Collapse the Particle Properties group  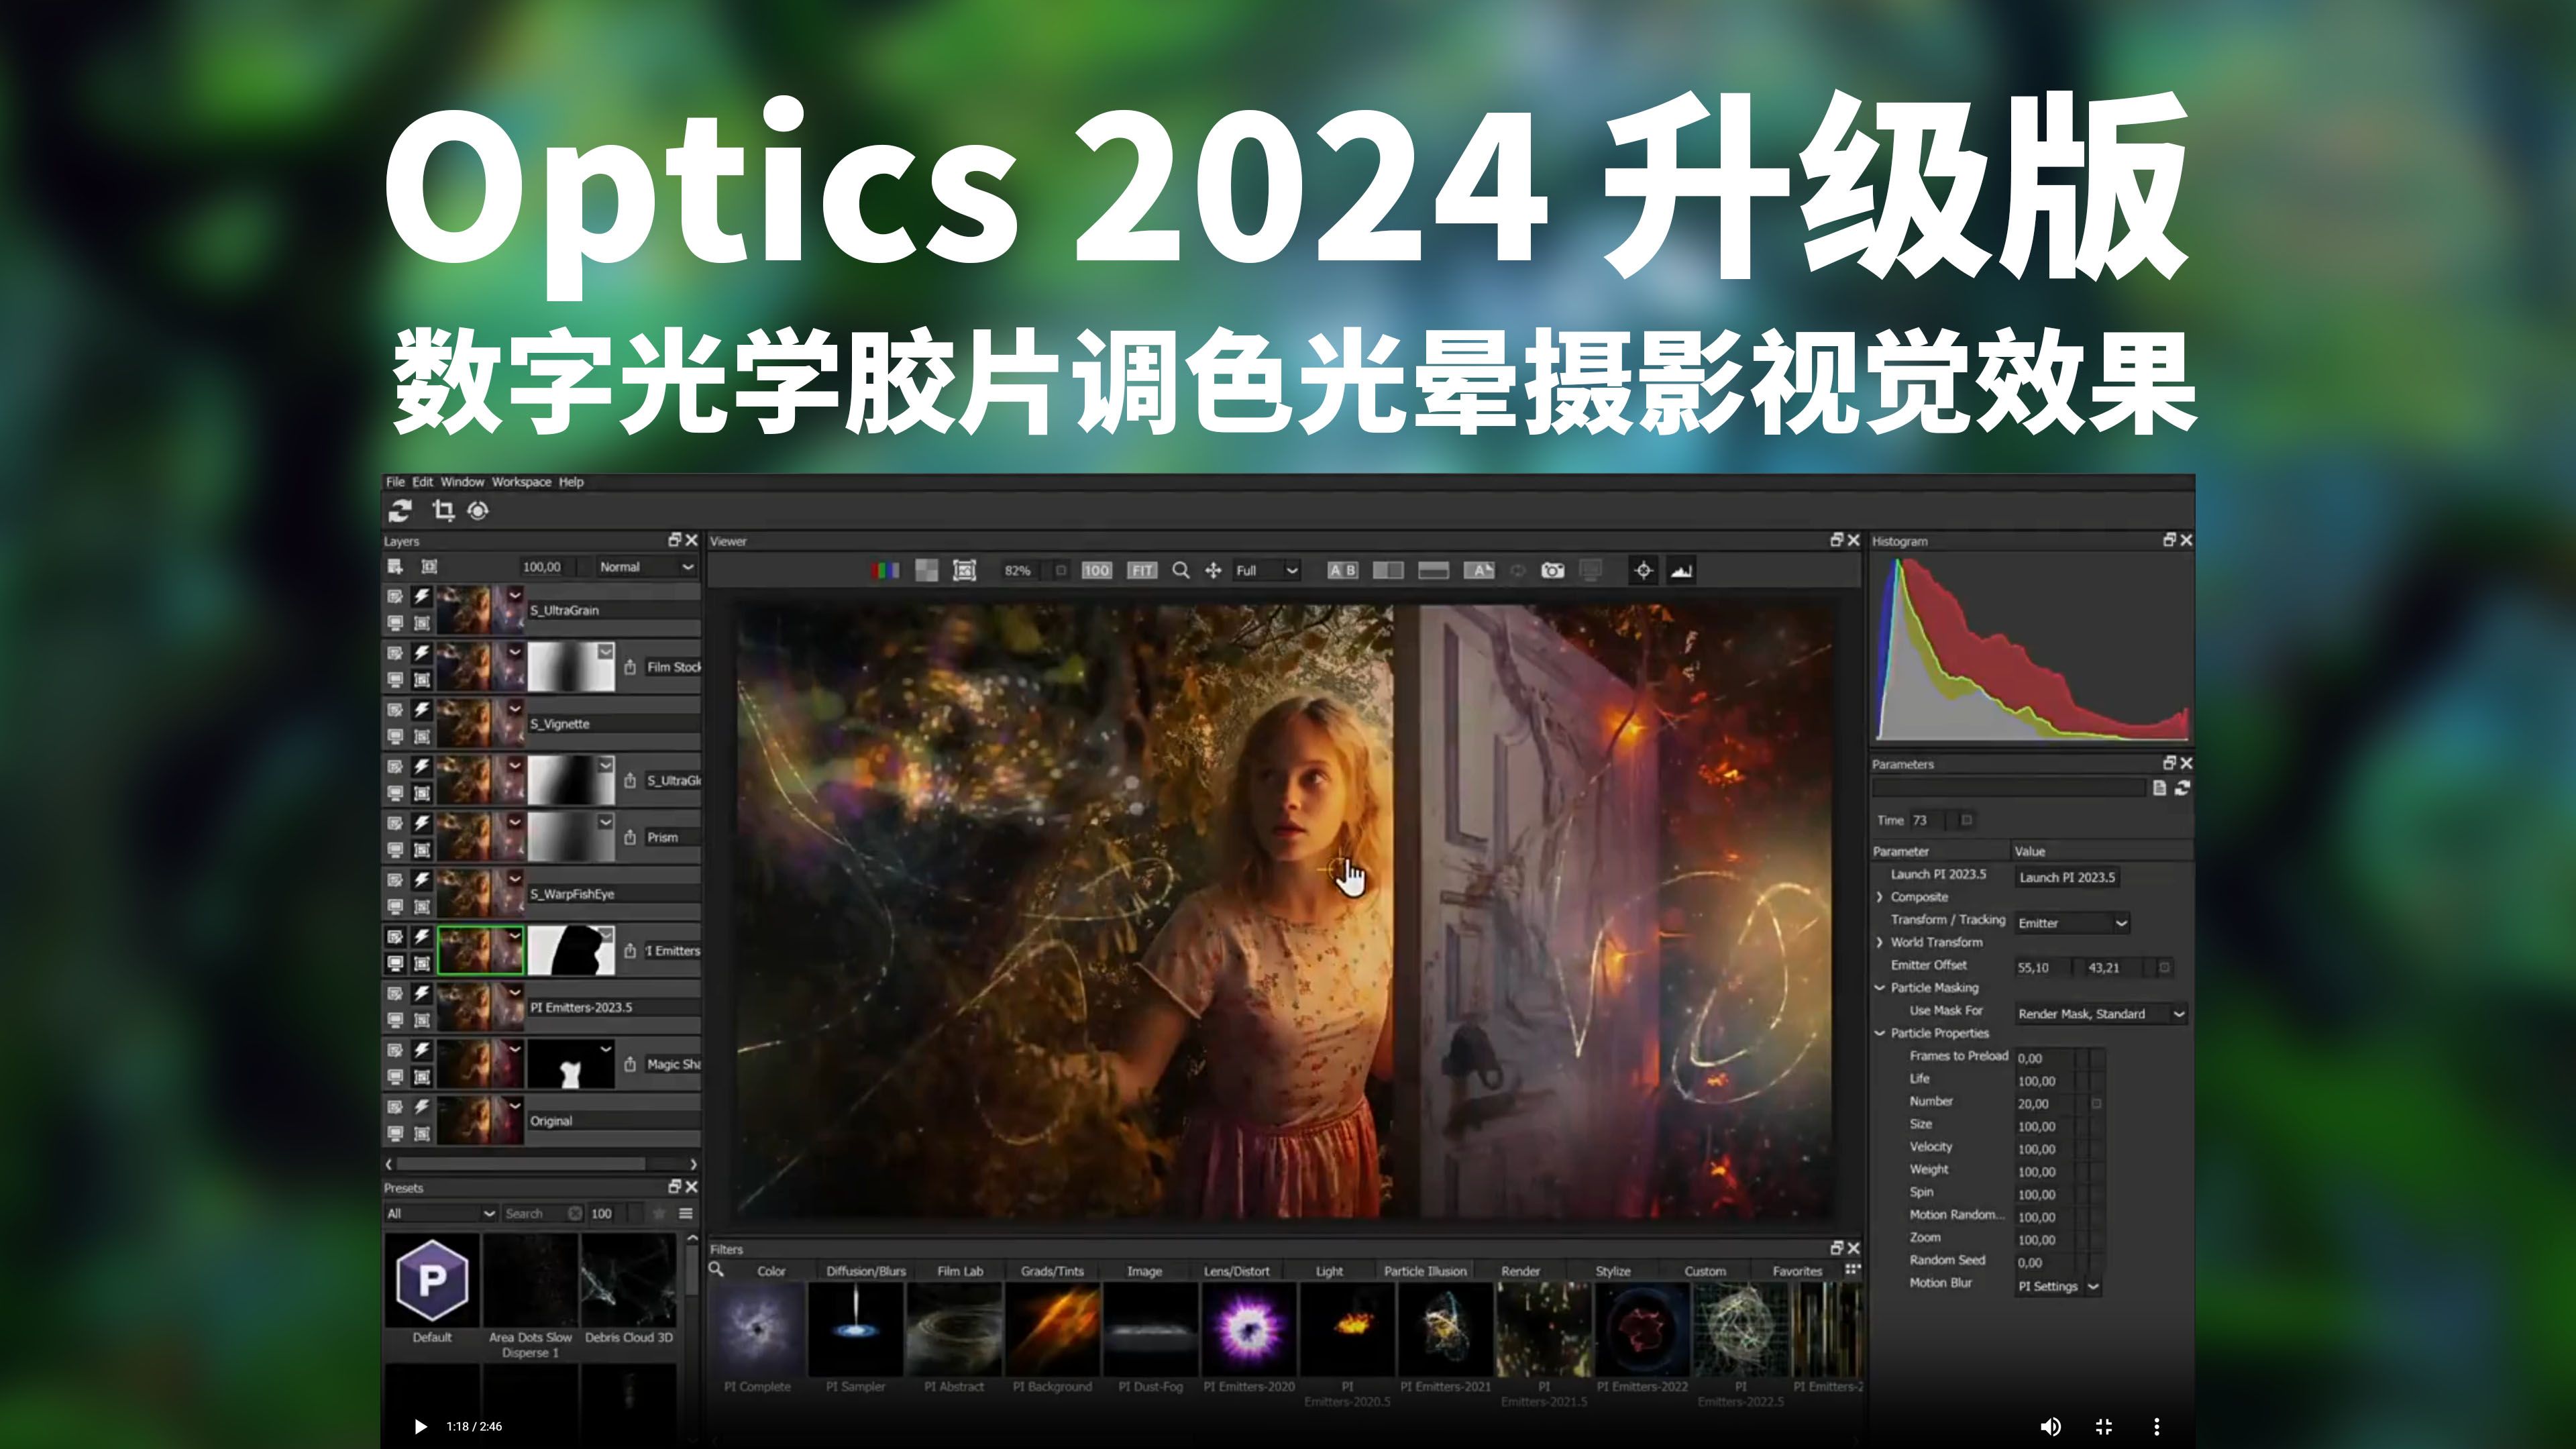pos(1880,1033)
